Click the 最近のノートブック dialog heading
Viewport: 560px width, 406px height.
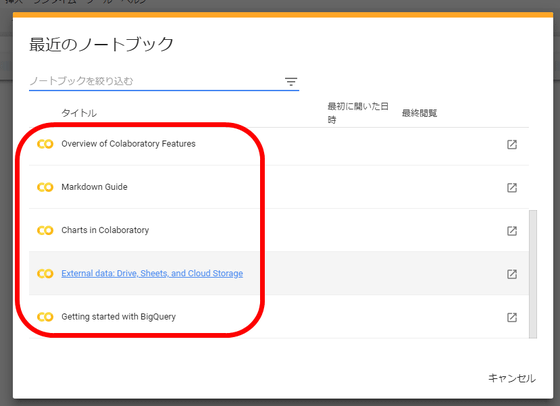[x=101, y=45]
